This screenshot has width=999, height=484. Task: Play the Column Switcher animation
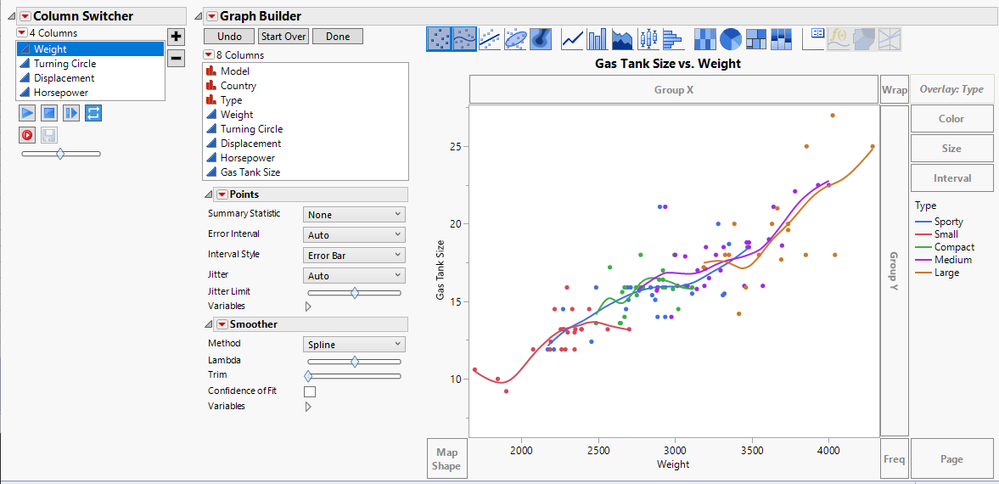click(27, 113)
